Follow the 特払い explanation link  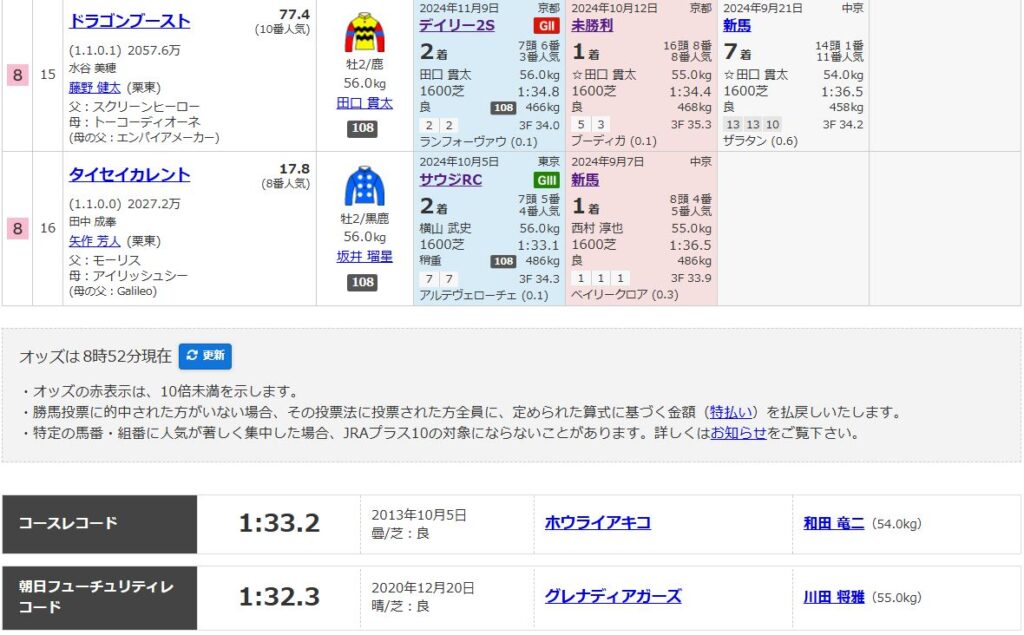(x=734, y=412)
